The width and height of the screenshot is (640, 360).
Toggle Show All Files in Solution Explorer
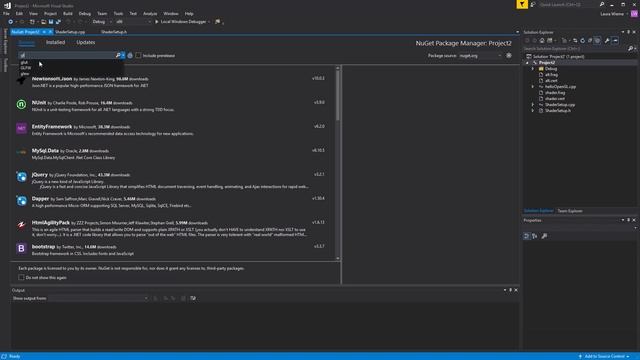pyautogui.click(x=598, y=40)
